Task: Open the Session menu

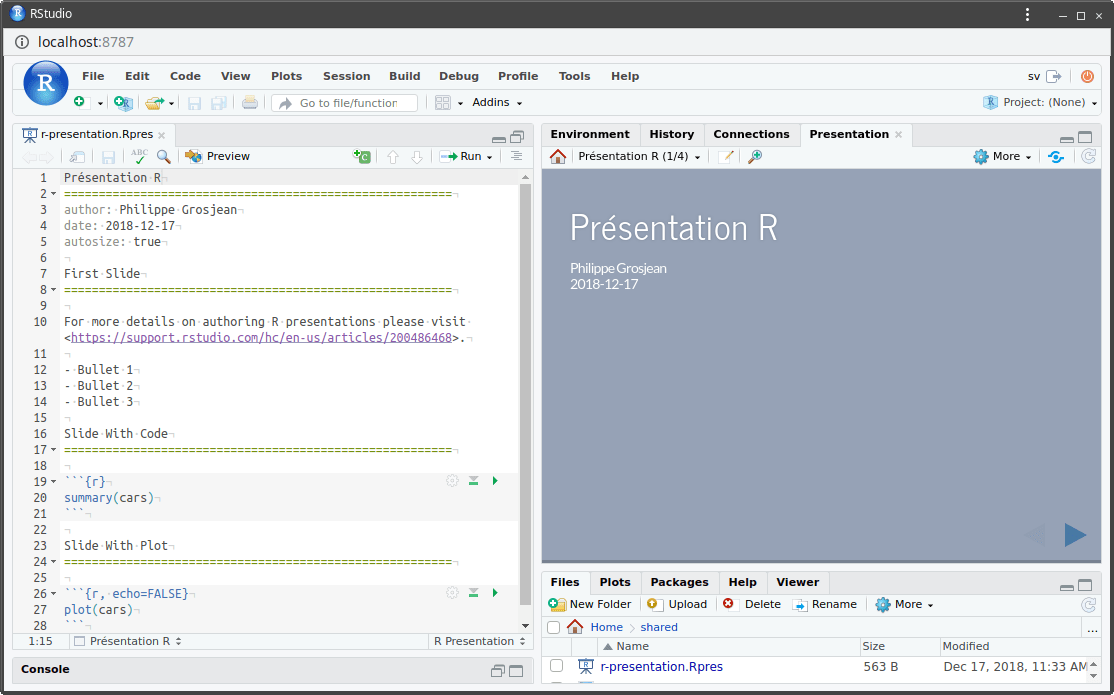Action: [347, 76]
